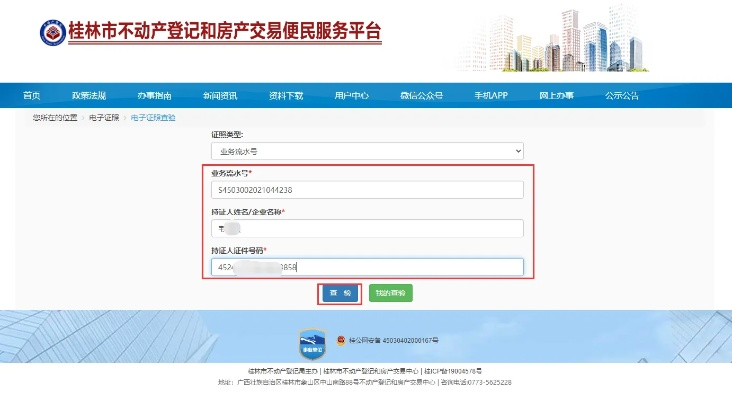Screen dimensions: 732x400
Task: Focus the 持证人姓名/企业名称 input field
Action: (367, 228)
